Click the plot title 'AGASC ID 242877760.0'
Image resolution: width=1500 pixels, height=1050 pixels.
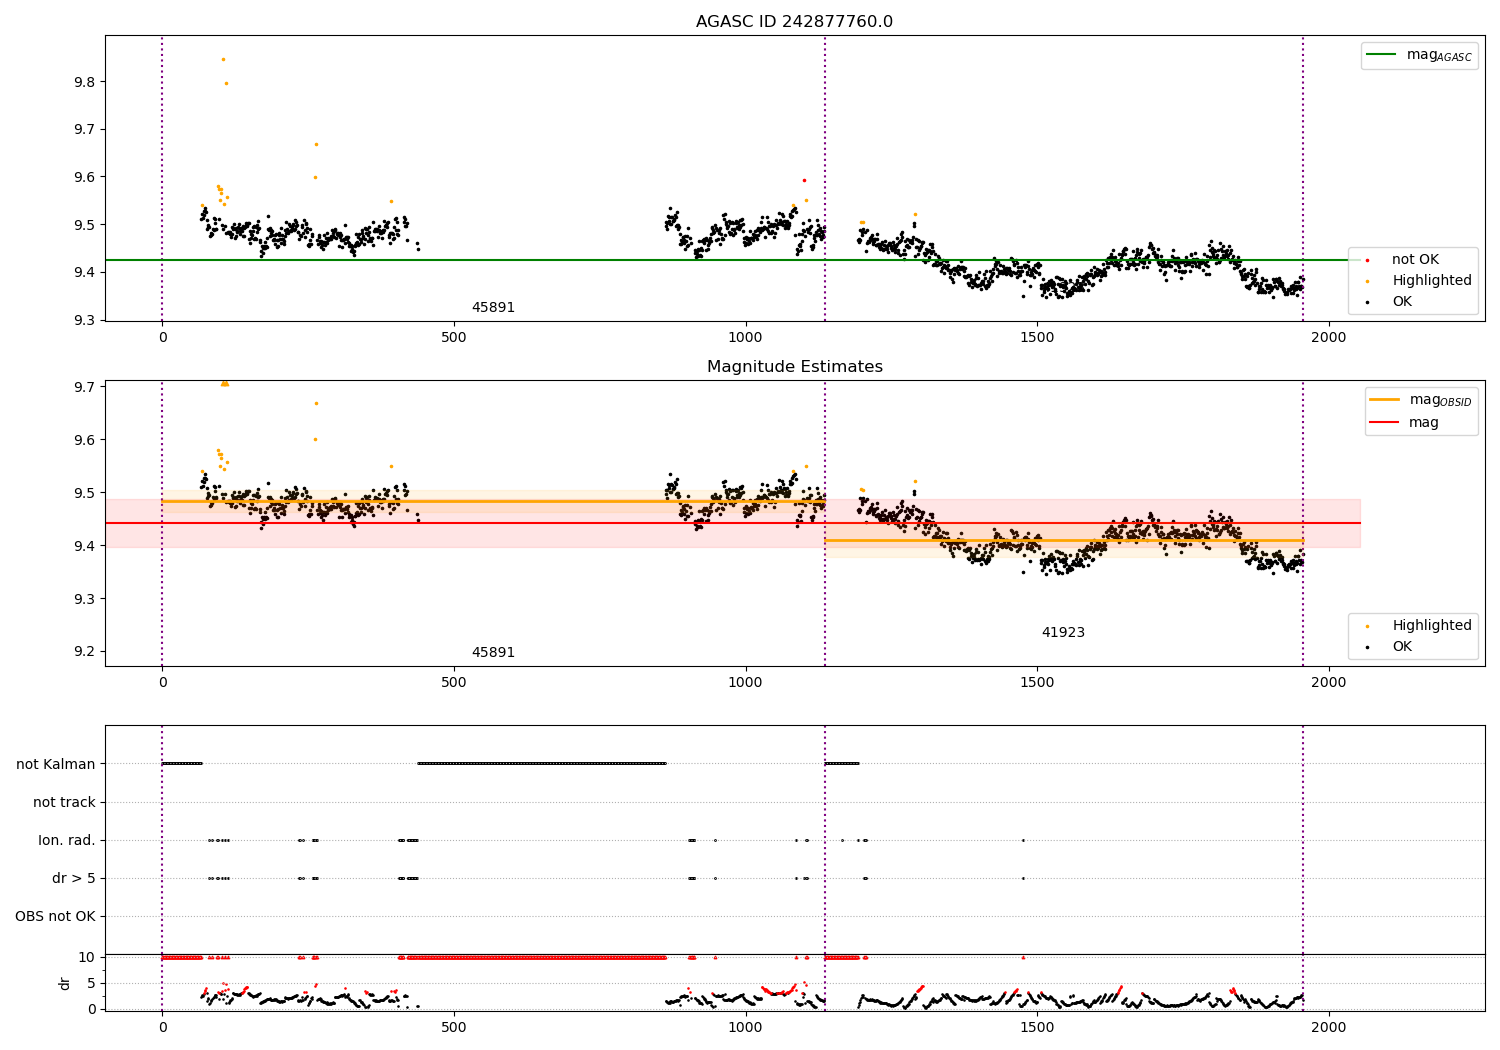coord(794,22)
